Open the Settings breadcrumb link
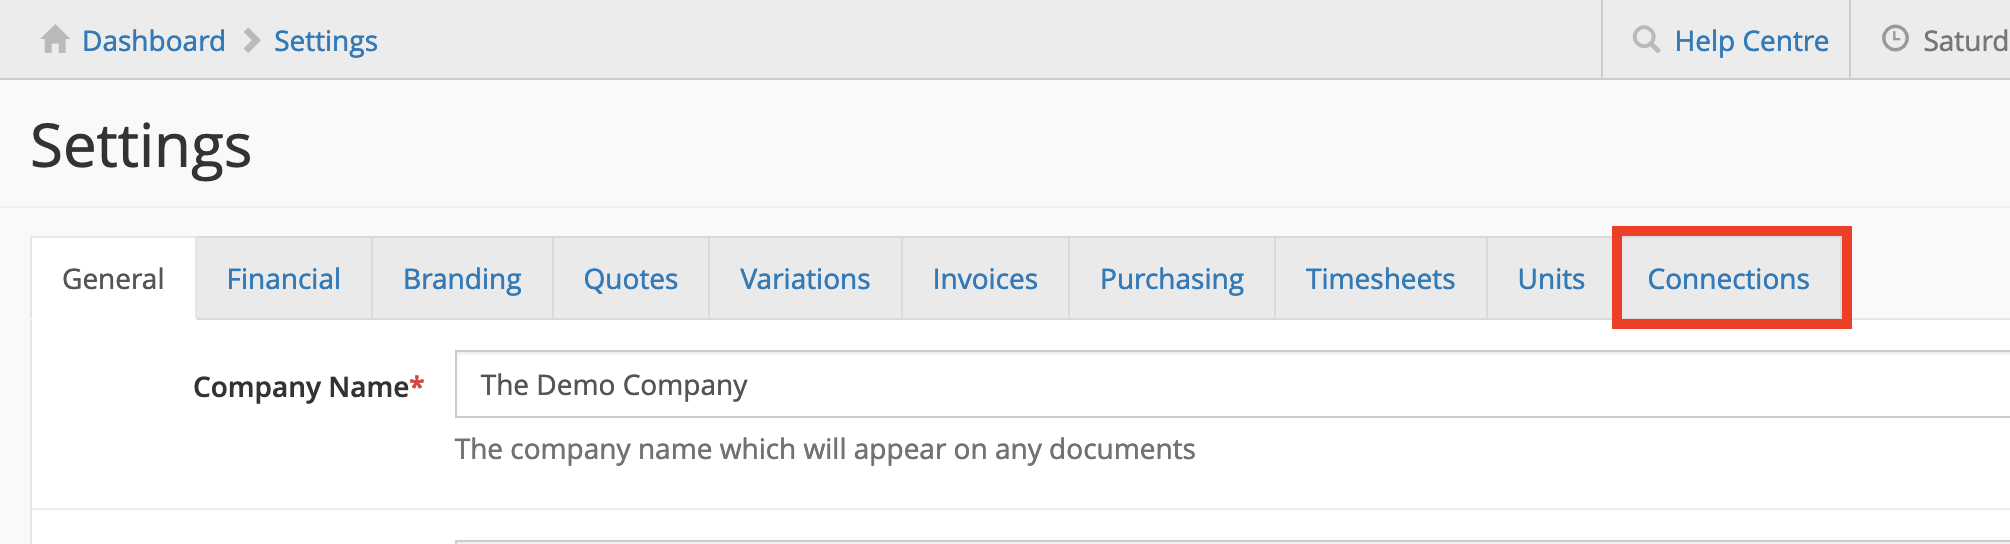 point(326,41)
